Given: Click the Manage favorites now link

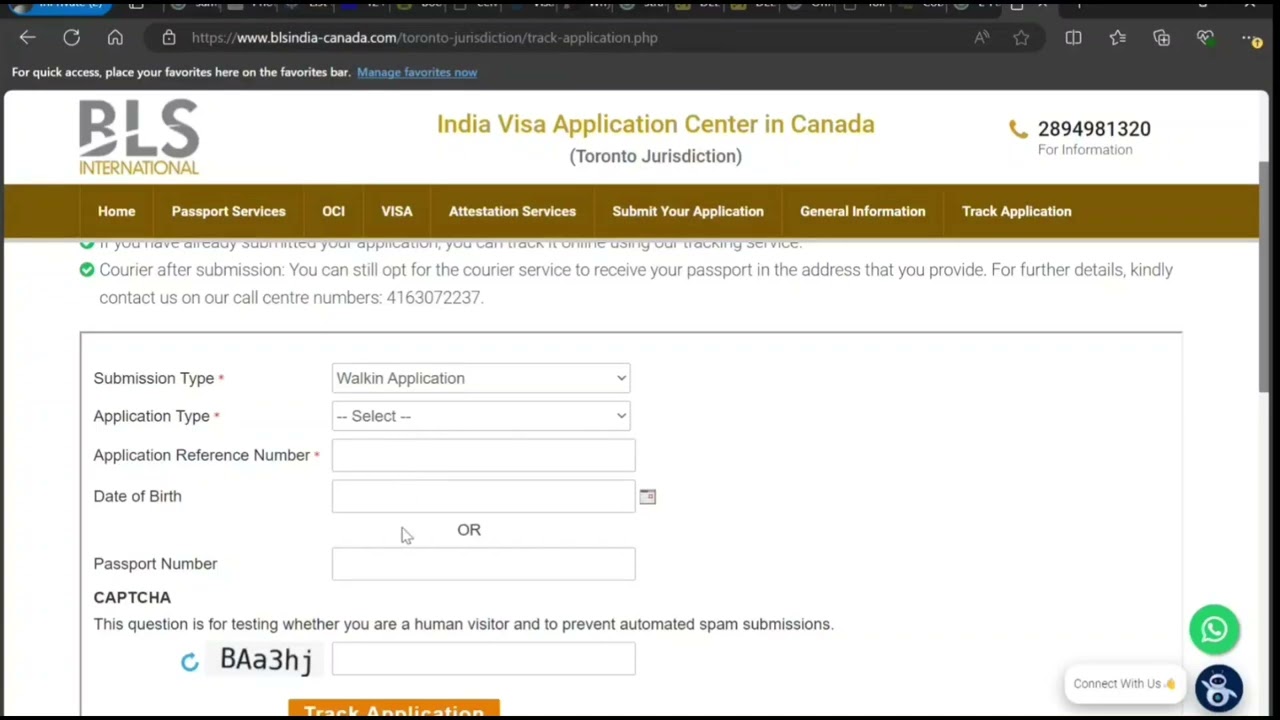Looking at the screenshot, I should click(x=416, y=72).
